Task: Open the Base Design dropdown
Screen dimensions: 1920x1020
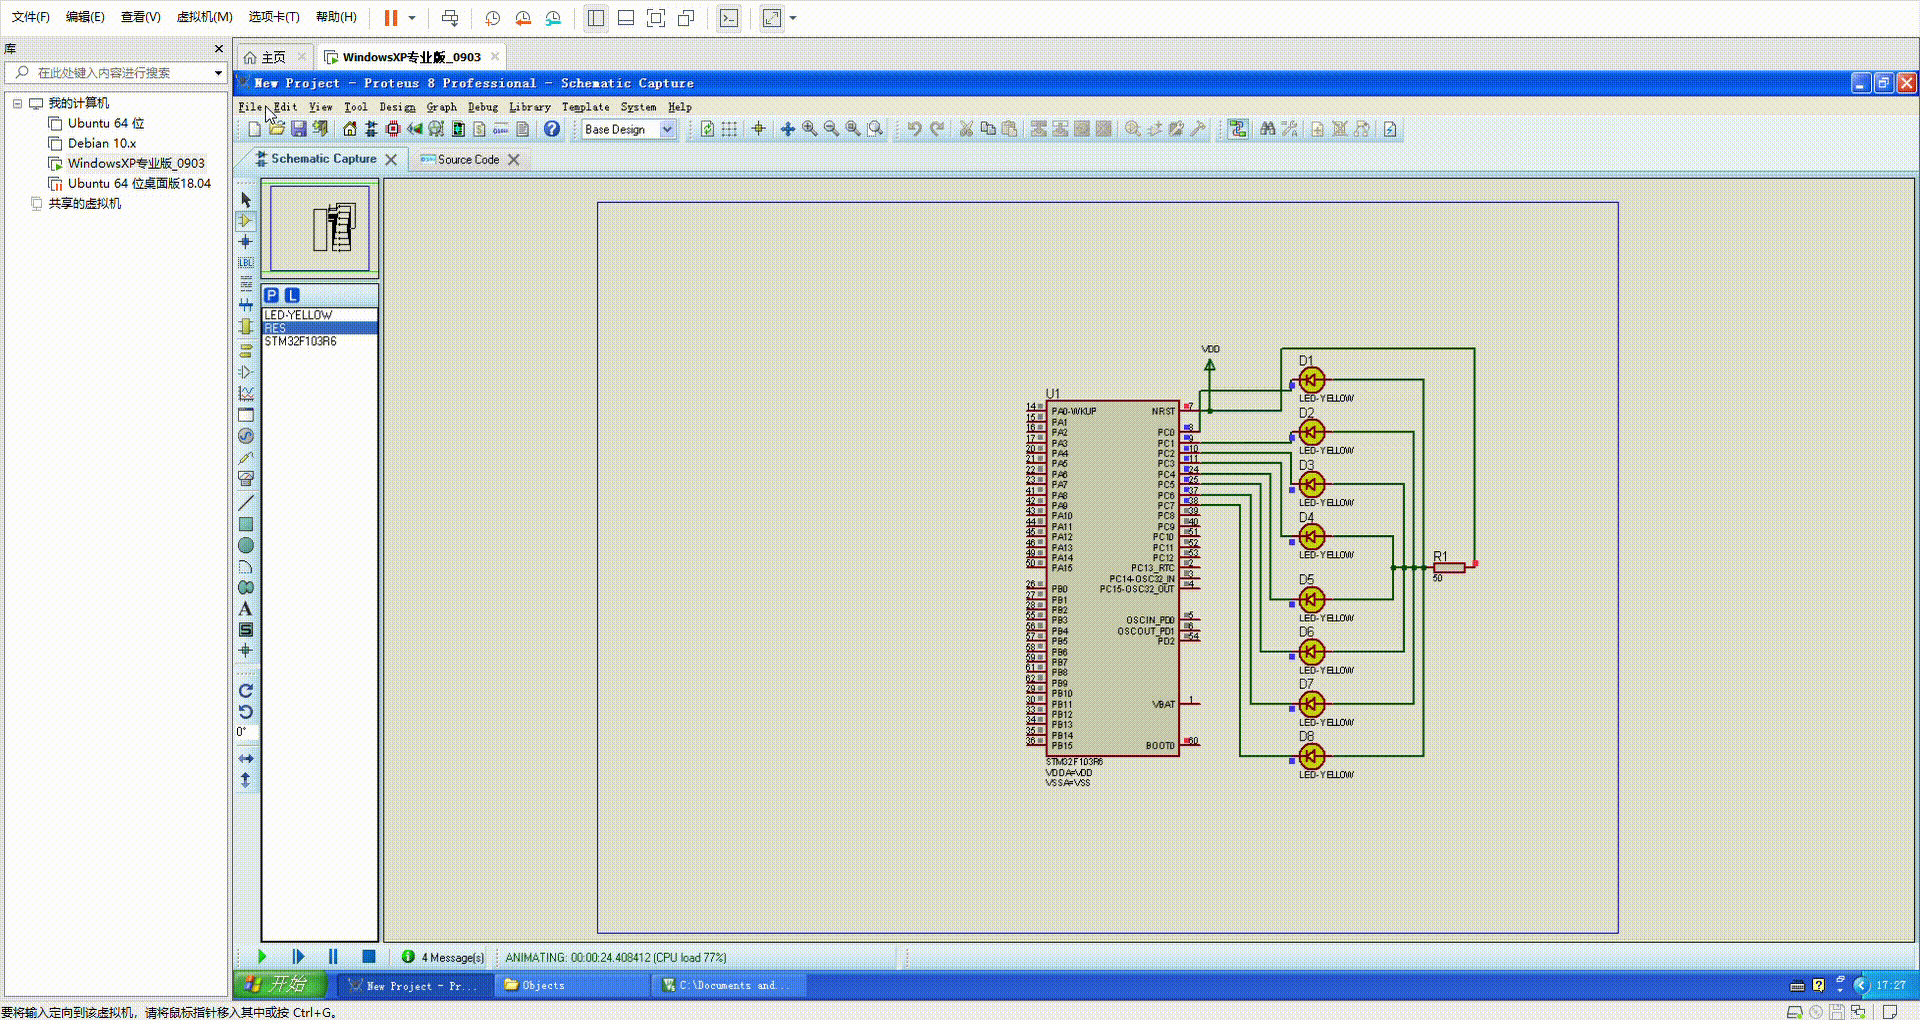Action: [x=667, y=129]
